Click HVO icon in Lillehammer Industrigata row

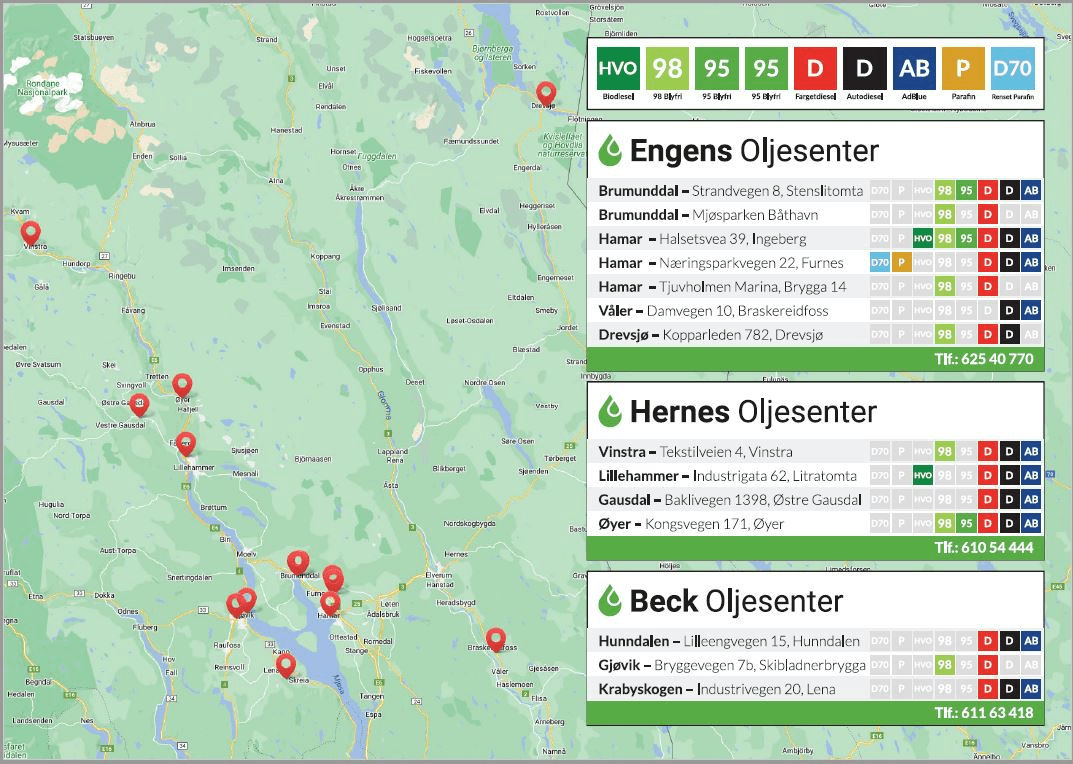(x=922, y=475)
